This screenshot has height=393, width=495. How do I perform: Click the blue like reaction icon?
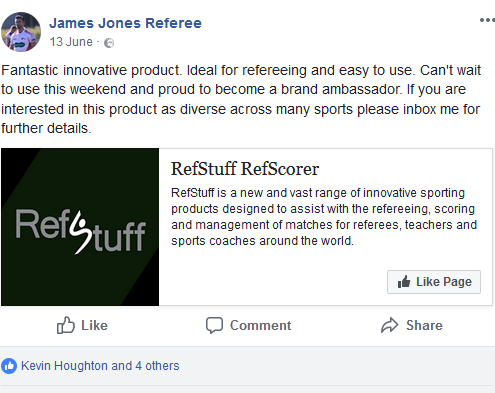point(9,366)
